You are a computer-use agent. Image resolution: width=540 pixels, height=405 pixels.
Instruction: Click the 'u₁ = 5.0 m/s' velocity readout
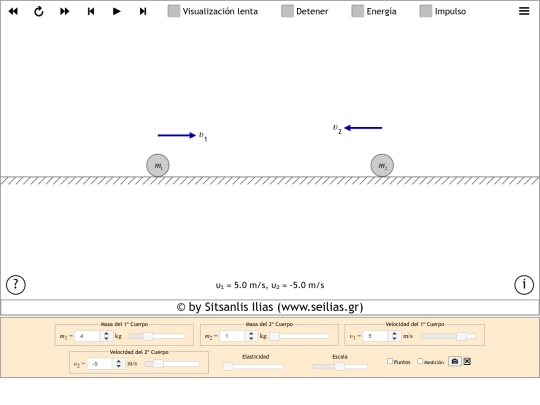(241, 285)
